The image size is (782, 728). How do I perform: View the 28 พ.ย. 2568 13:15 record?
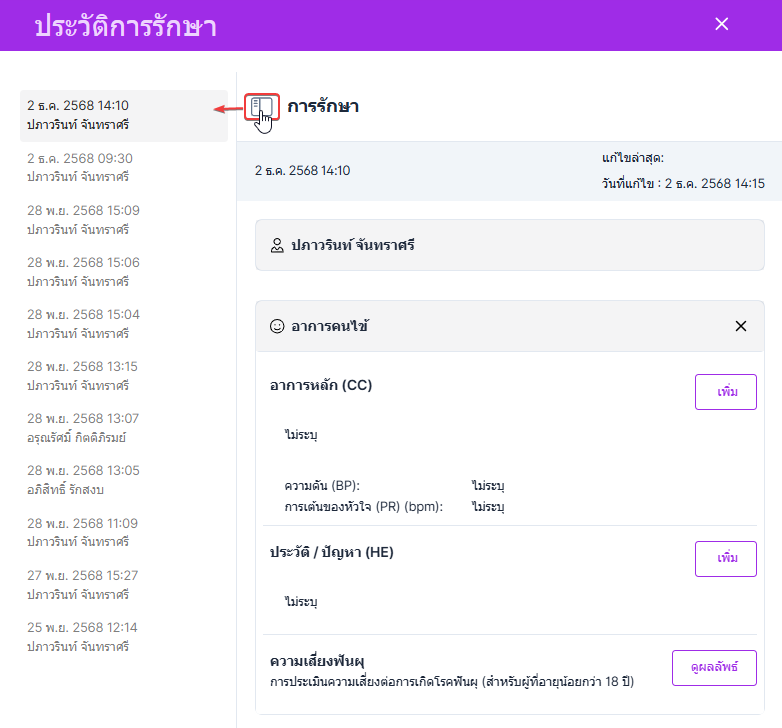pos(124,376)
